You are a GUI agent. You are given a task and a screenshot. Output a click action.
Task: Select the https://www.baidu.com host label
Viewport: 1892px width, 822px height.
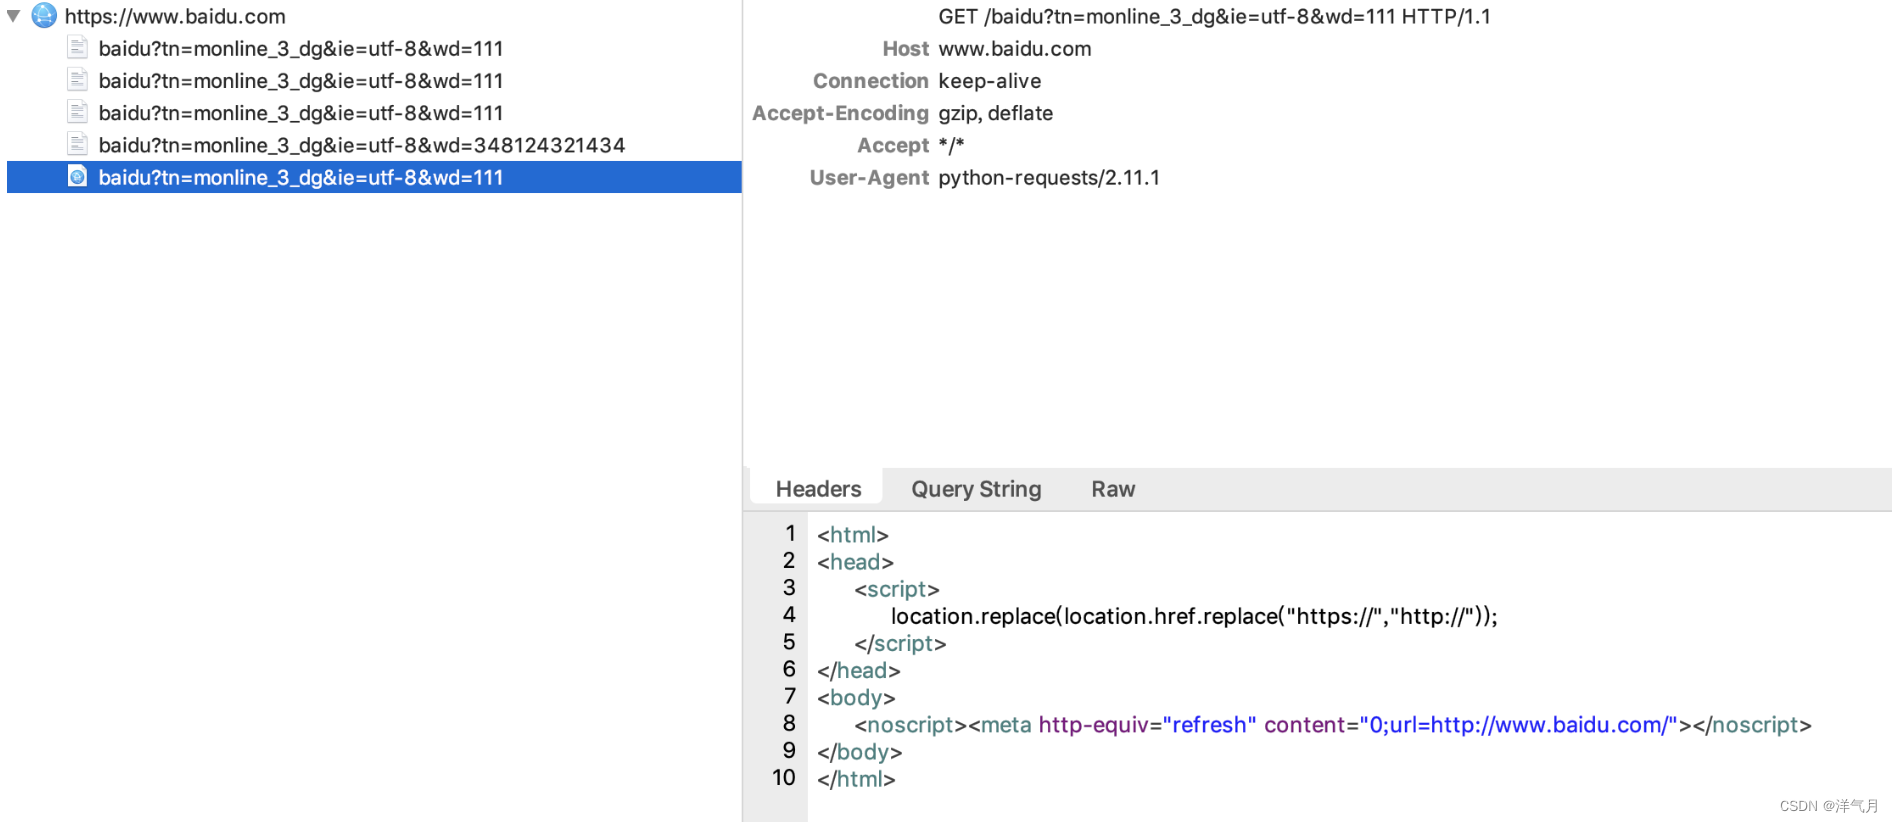pyautogui.click(x=175, y=16)
